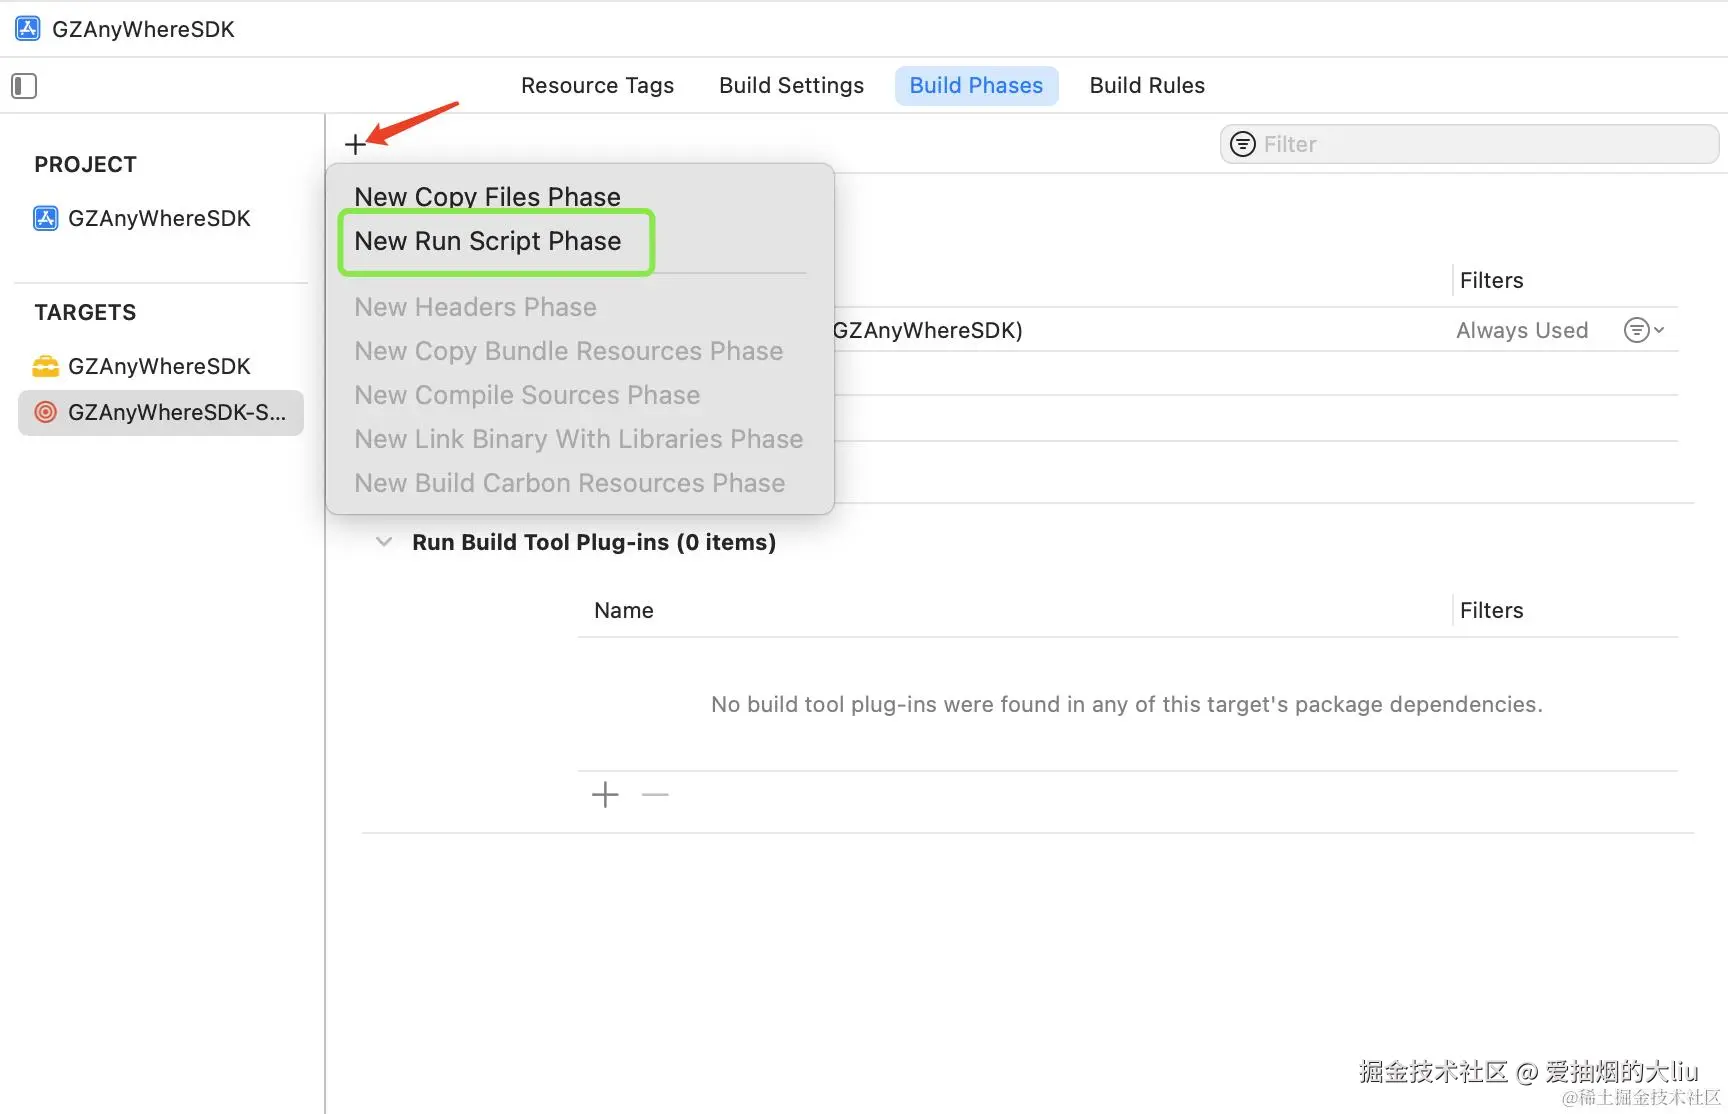Screen dimensions: 1728x1114
Task: Collapse Run Build Tool Plug-ins section
Action: [x=383, y=542]
